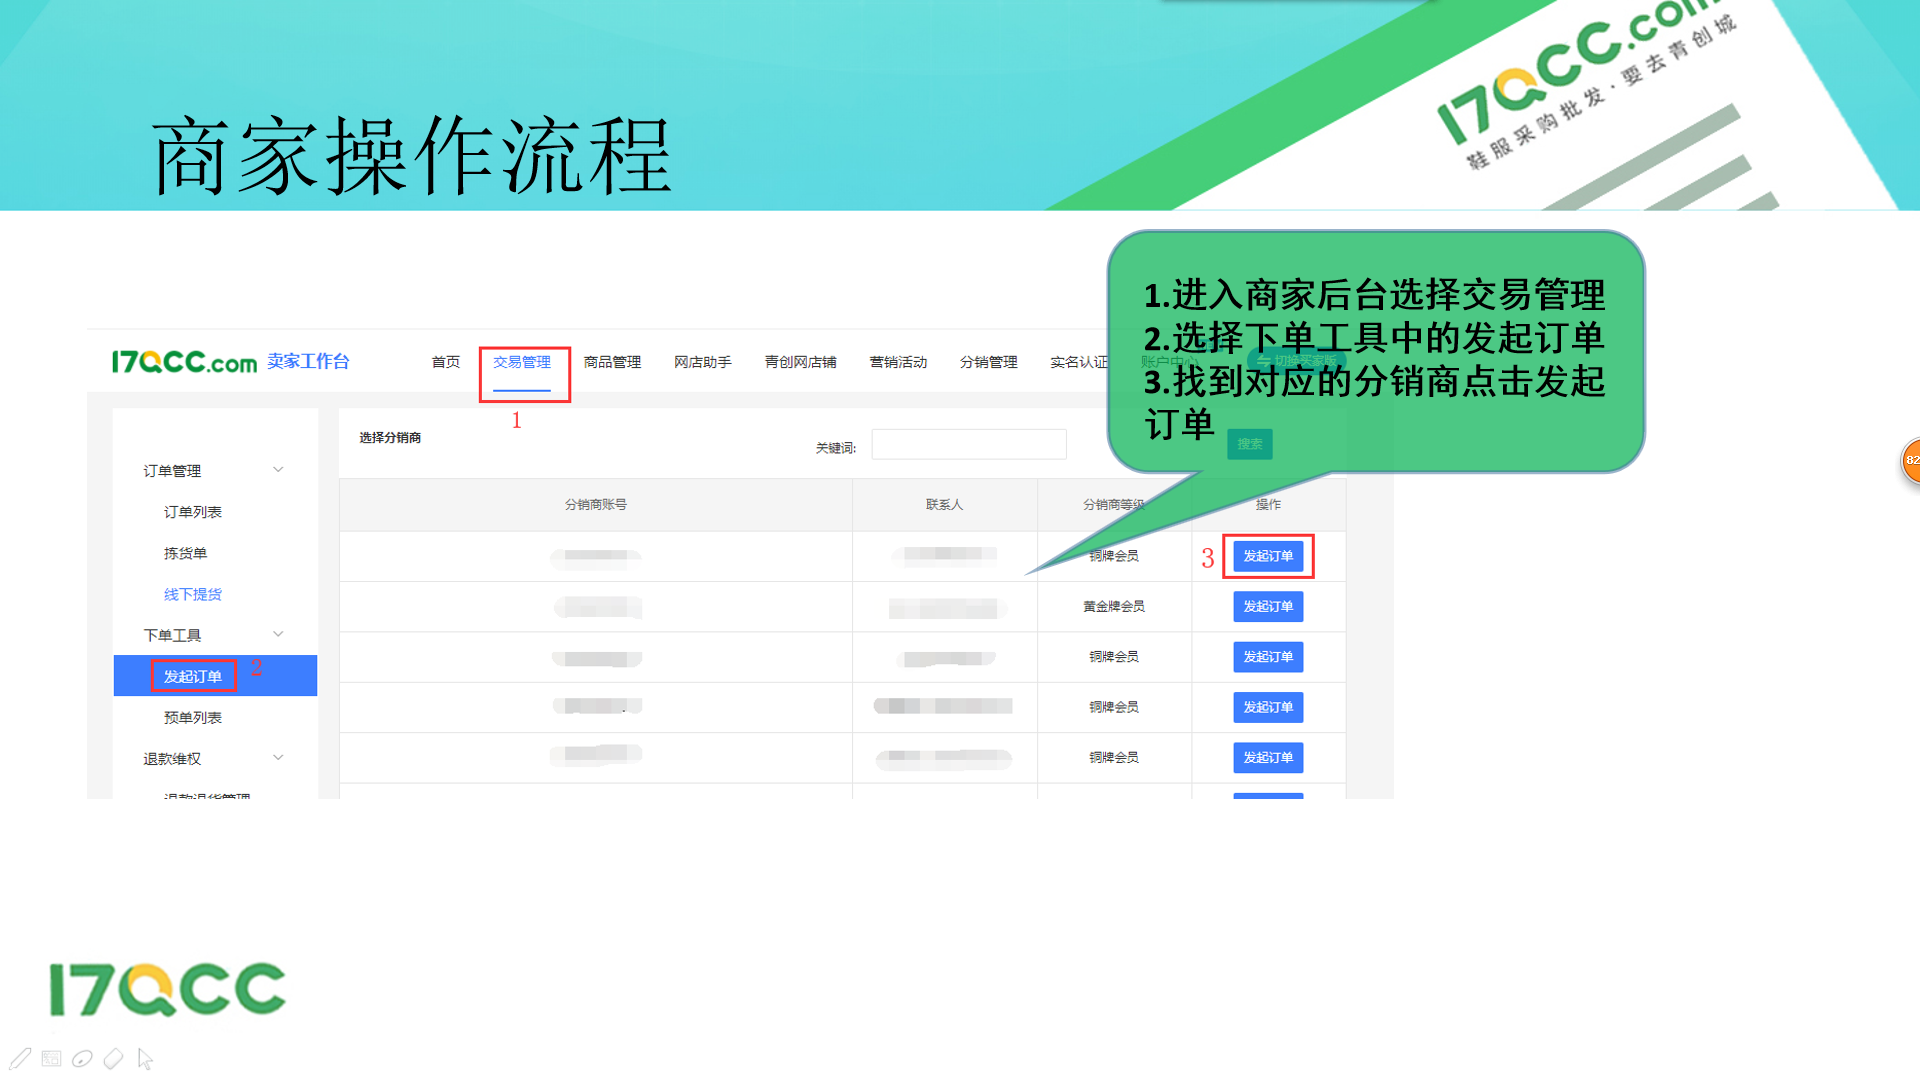Go to the 分销管理 tab
Viewport: 1920px width, 1080px height.
tap(988, 362)
